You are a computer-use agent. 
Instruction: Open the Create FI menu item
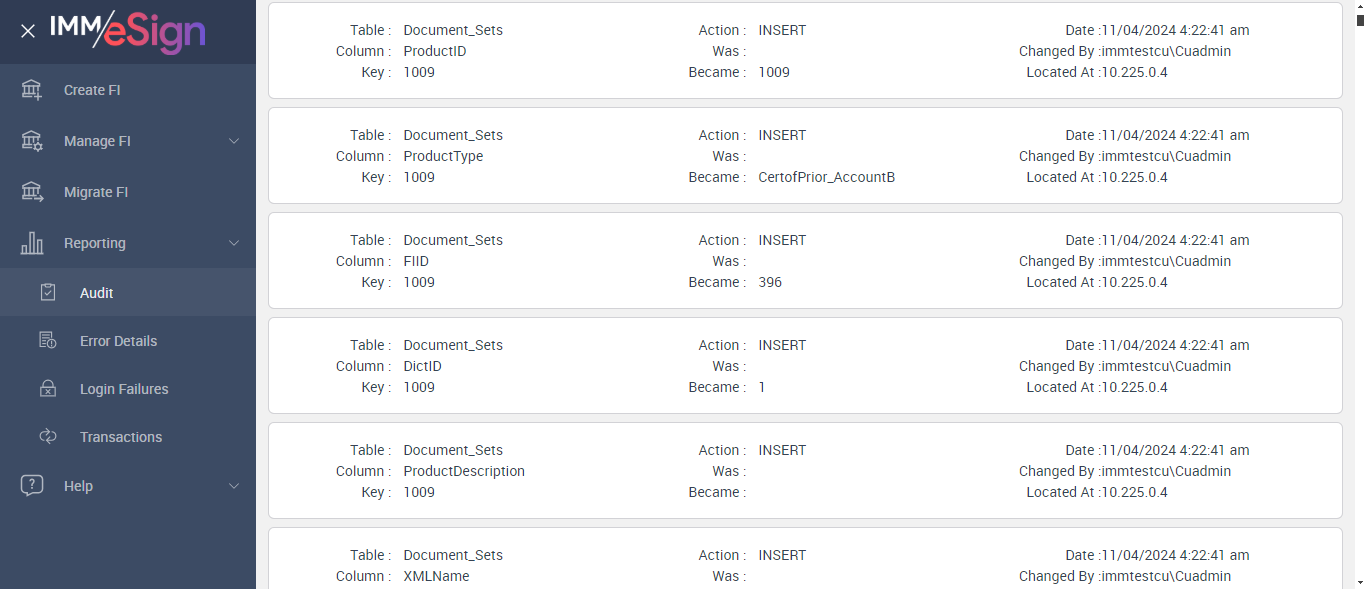(92, 90)
